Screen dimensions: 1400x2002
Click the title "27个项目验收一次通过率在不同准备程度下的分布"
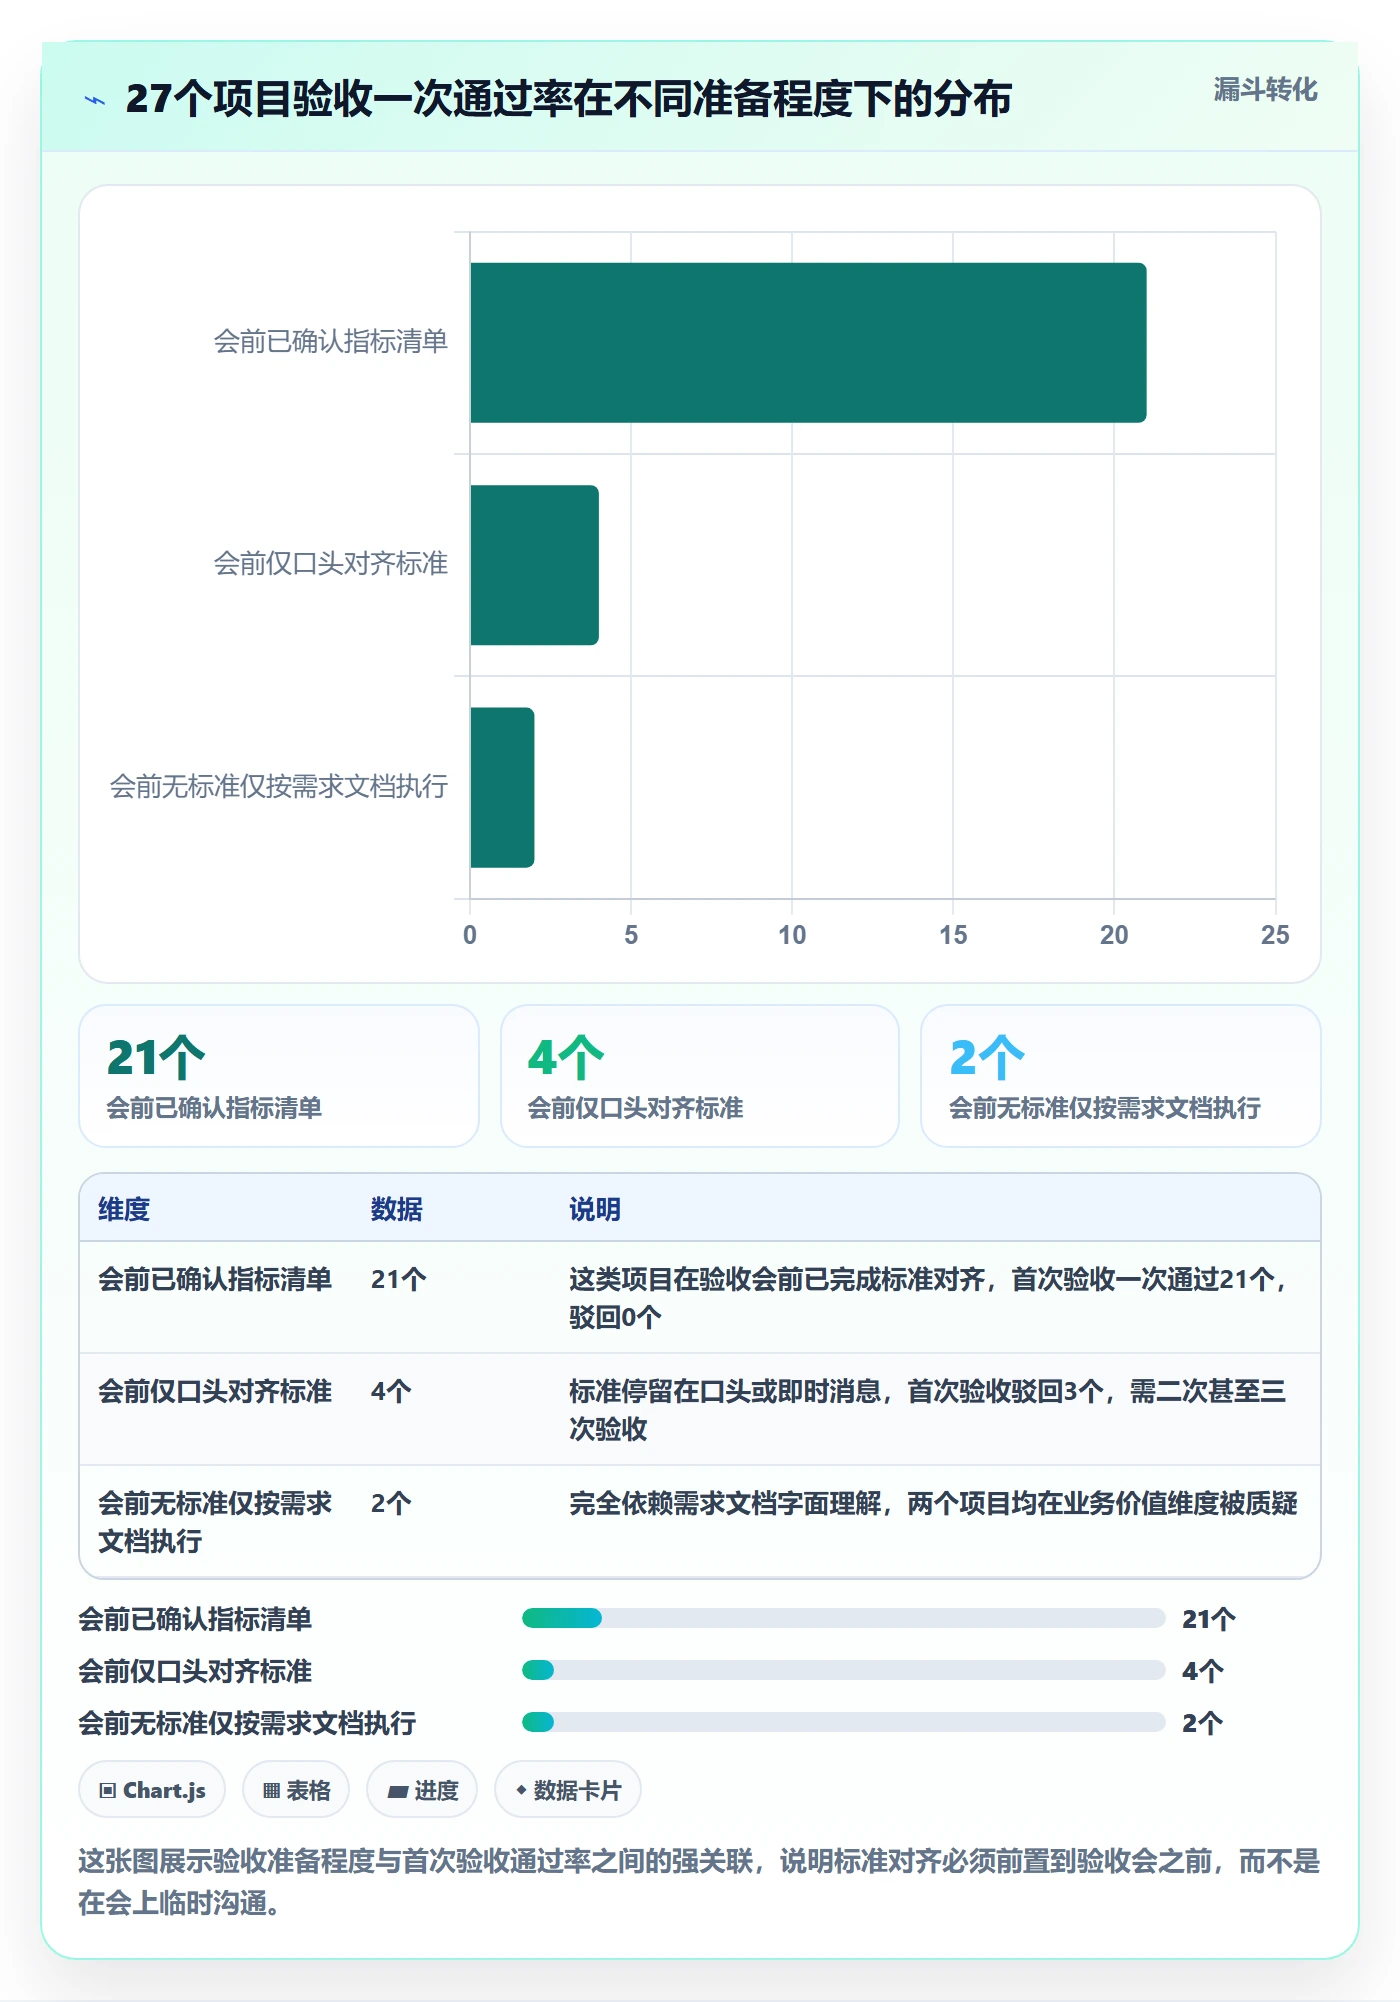[x=568, y=99]
